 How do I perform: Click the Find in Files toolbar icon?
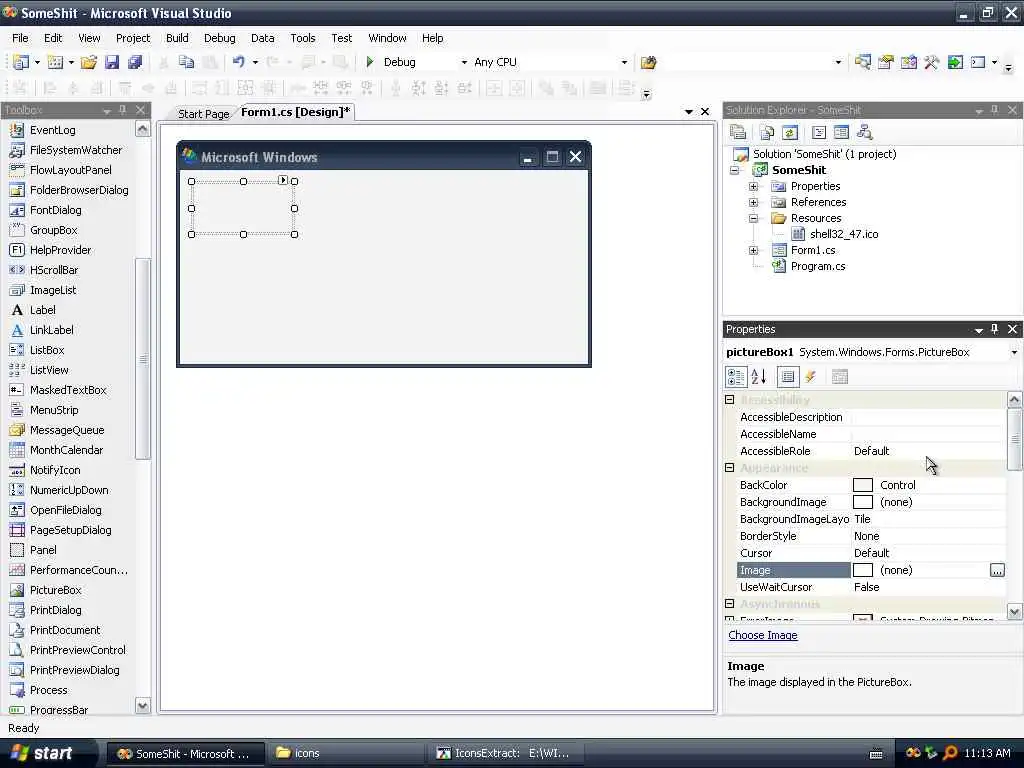coord(648,62)
